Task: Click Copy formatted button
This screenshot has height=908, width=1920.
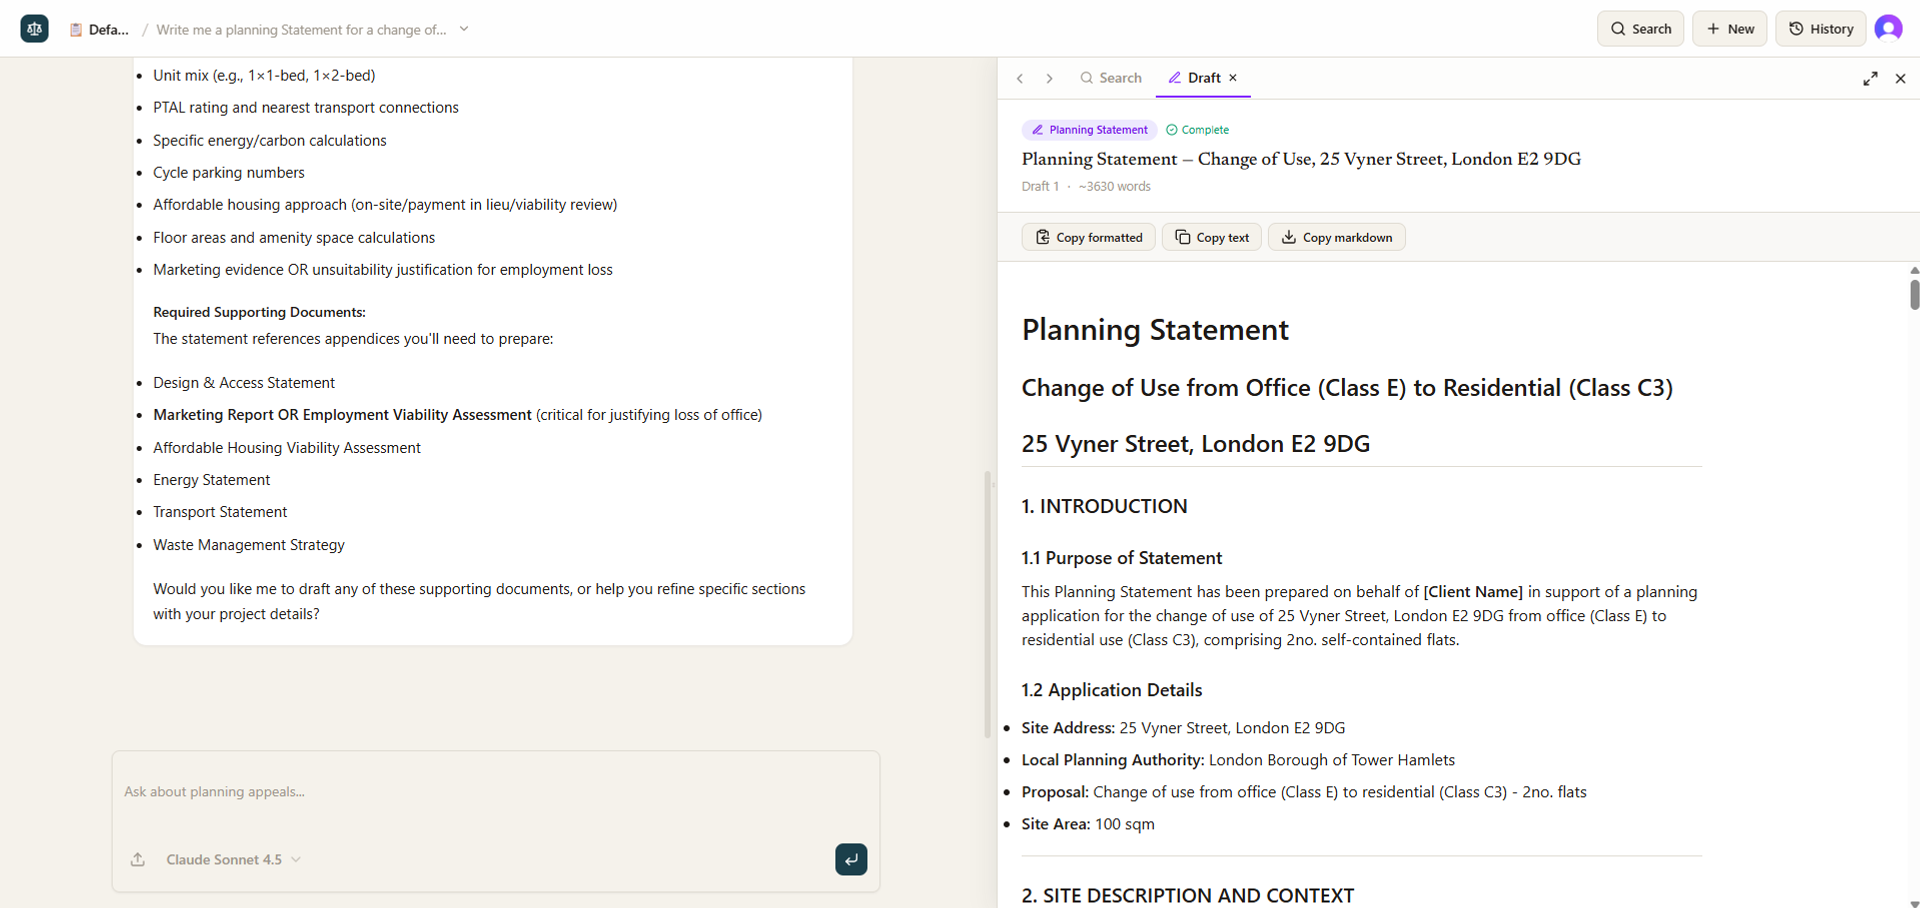Action: pos(1088,237)
